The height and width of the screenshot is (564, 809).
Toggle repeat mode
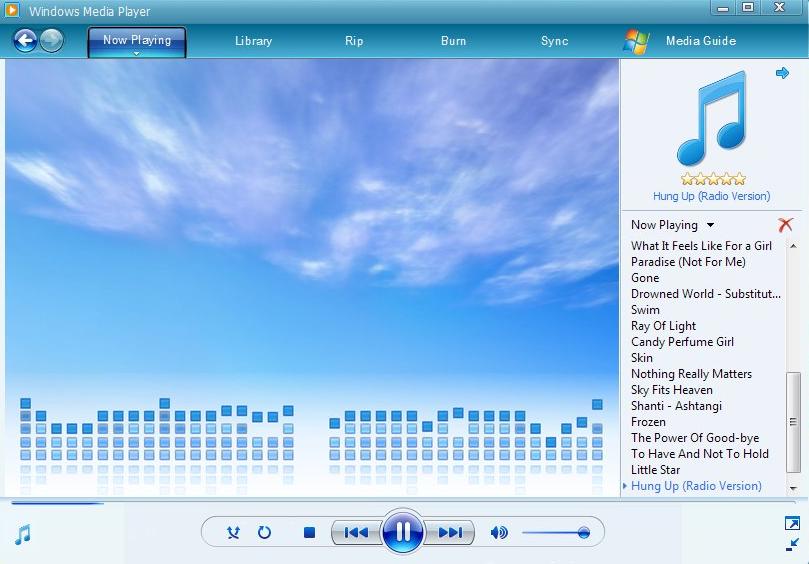click(264, 532)
